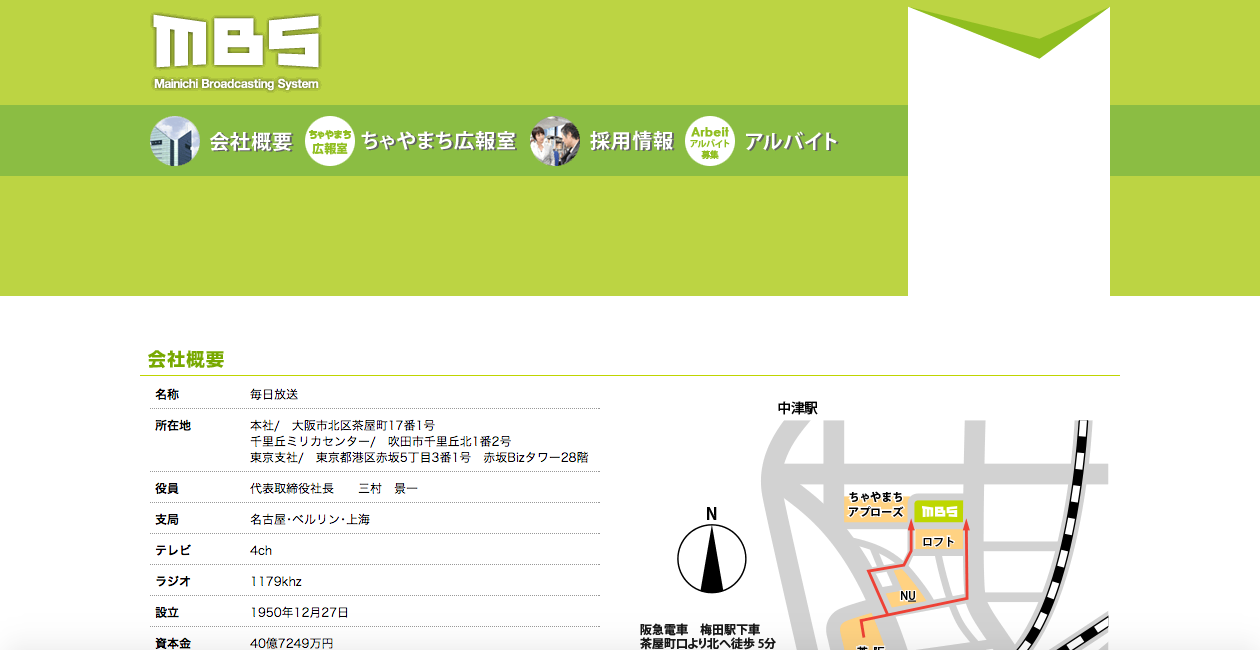The image size is (1260, 650).
Task: Click the Mainichi Broadcasting System tagline
Action: pyautogui.click(x=236, y=84)
